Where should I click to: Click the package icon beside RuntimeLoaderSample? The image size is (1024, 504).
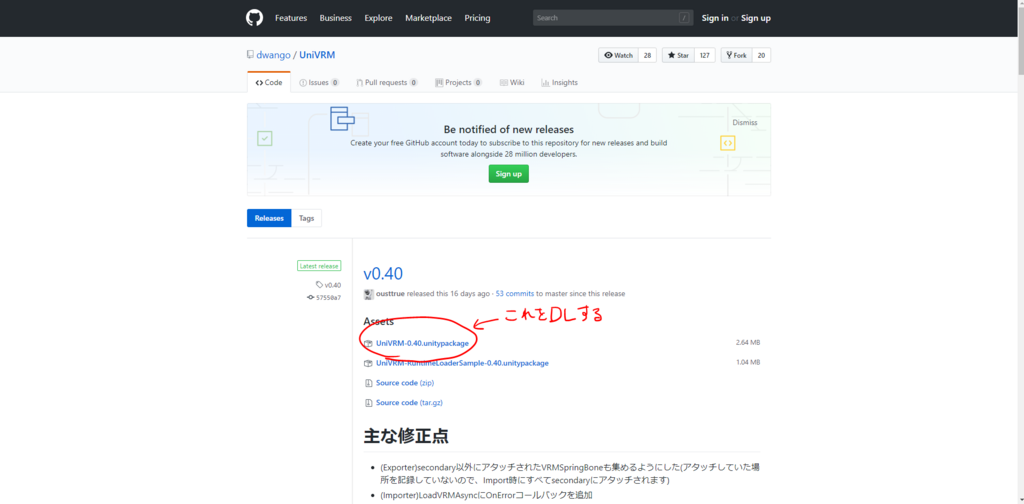[369, 363]
